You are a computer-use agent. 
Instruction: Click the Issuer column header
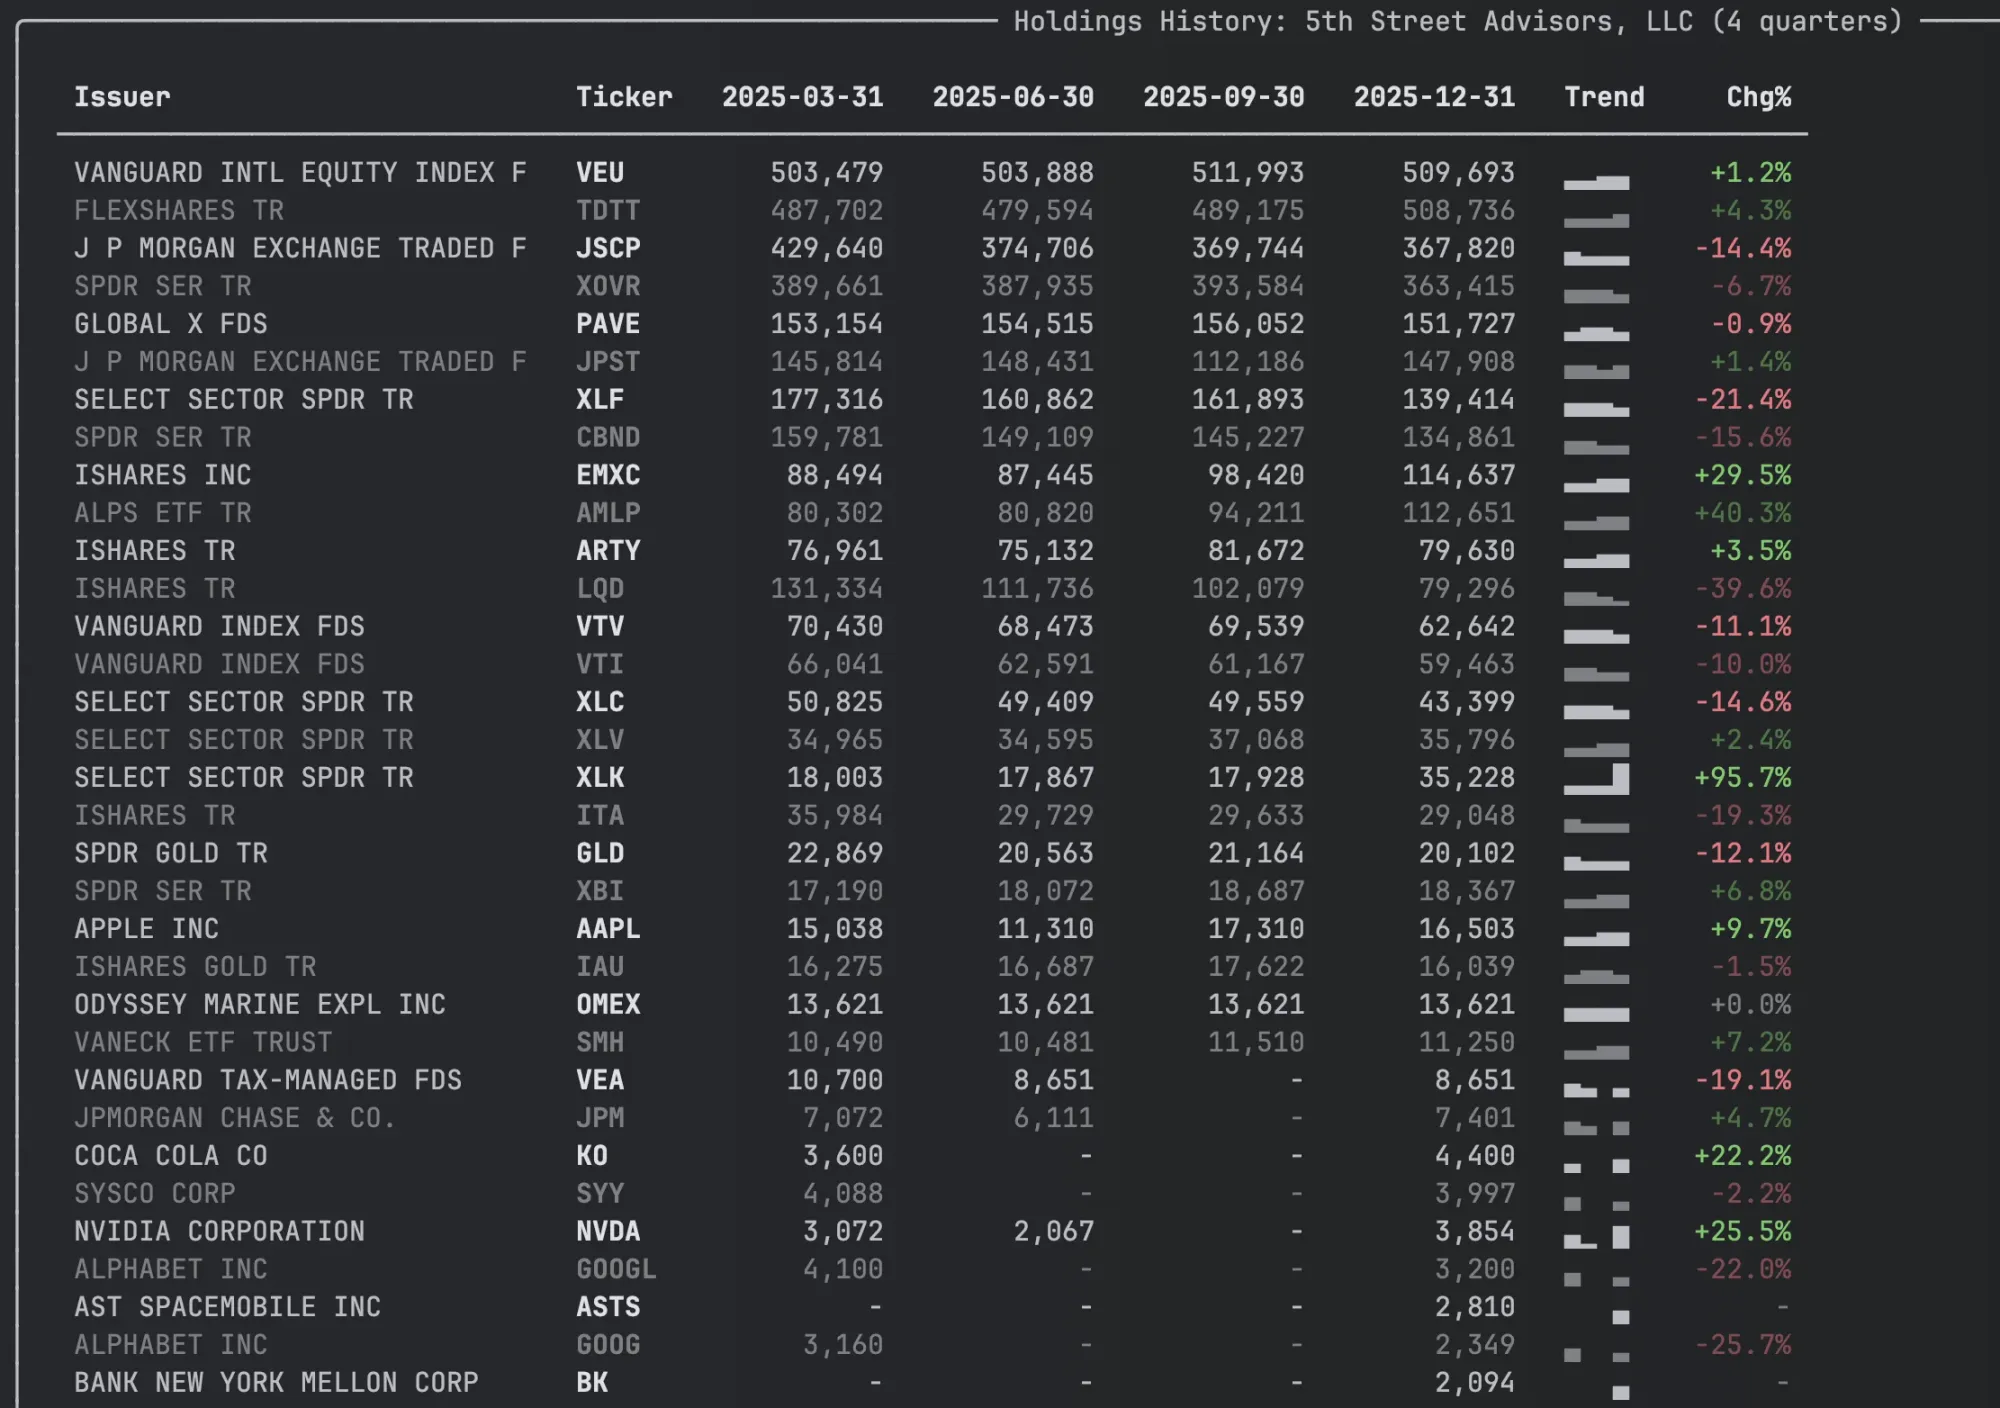(122, 97)
